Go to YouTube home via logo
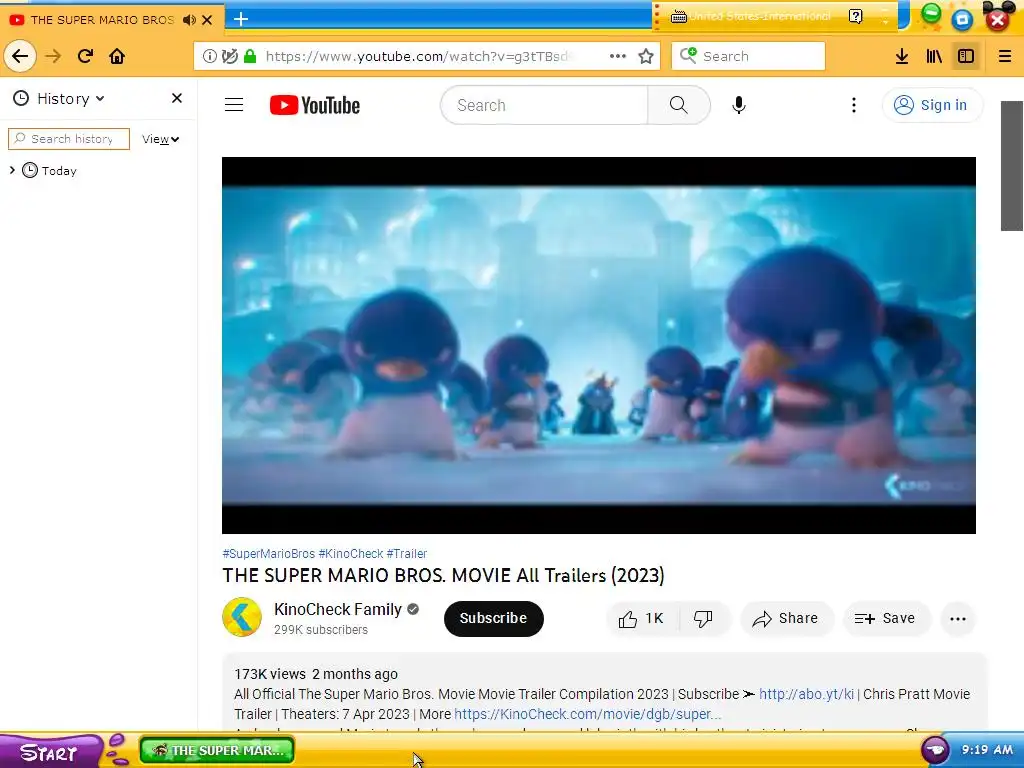The height and width of the screenshot is (768, 1024). click(315, 105)
